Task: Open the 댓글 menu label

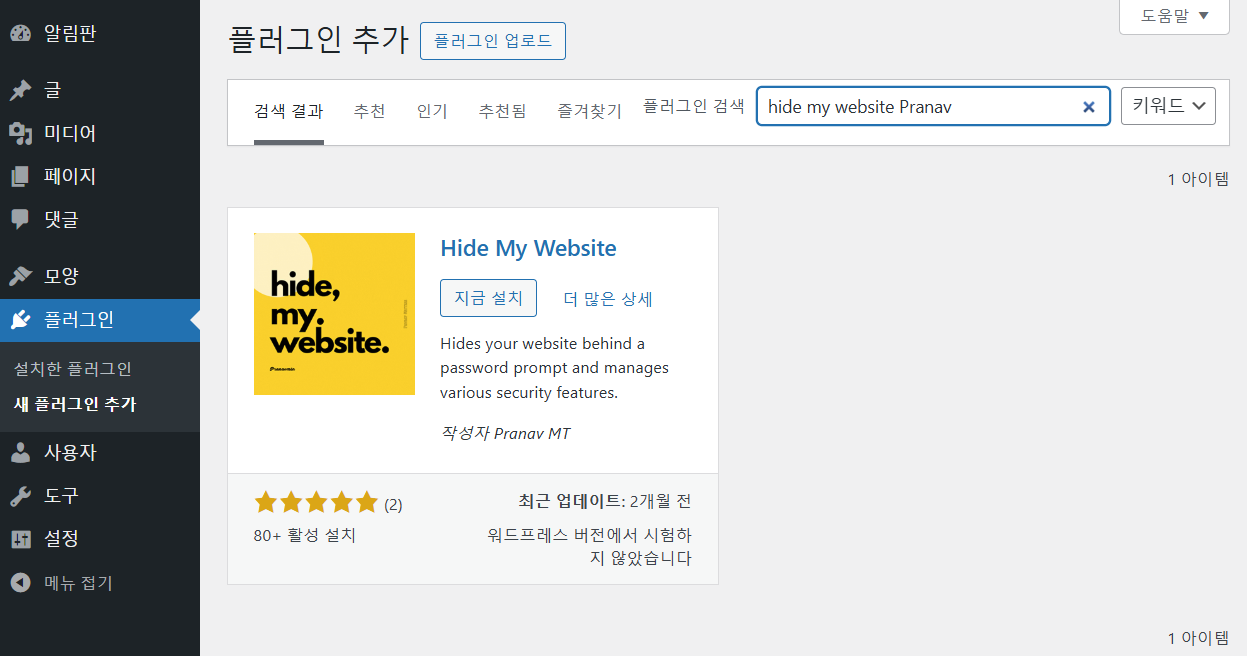Action: (61, 219)
